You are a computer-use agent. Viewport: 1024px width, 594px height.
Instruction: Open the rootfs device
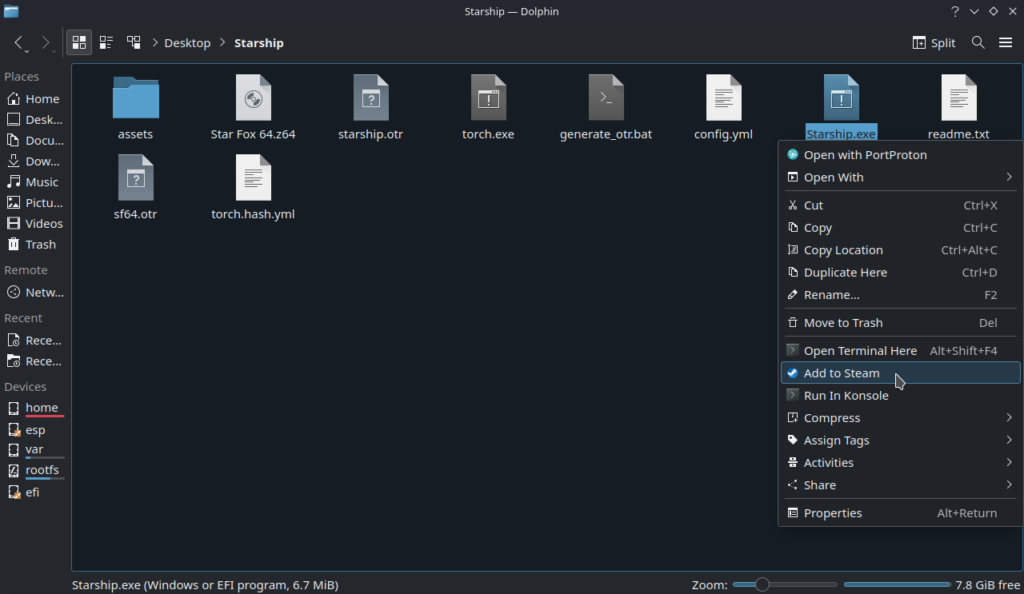[42, 470]
